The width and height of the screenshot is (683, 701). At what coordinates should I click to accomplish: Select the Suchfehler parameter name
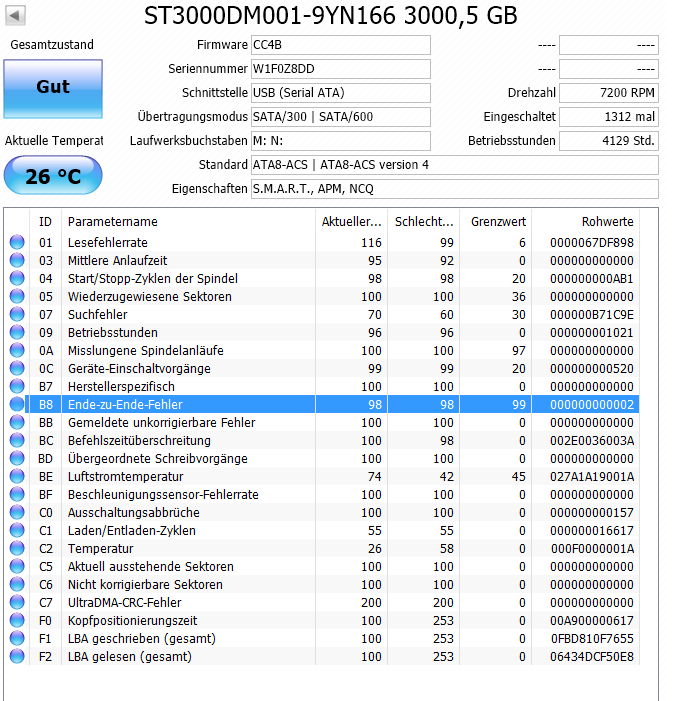click(x=97, y=315)
